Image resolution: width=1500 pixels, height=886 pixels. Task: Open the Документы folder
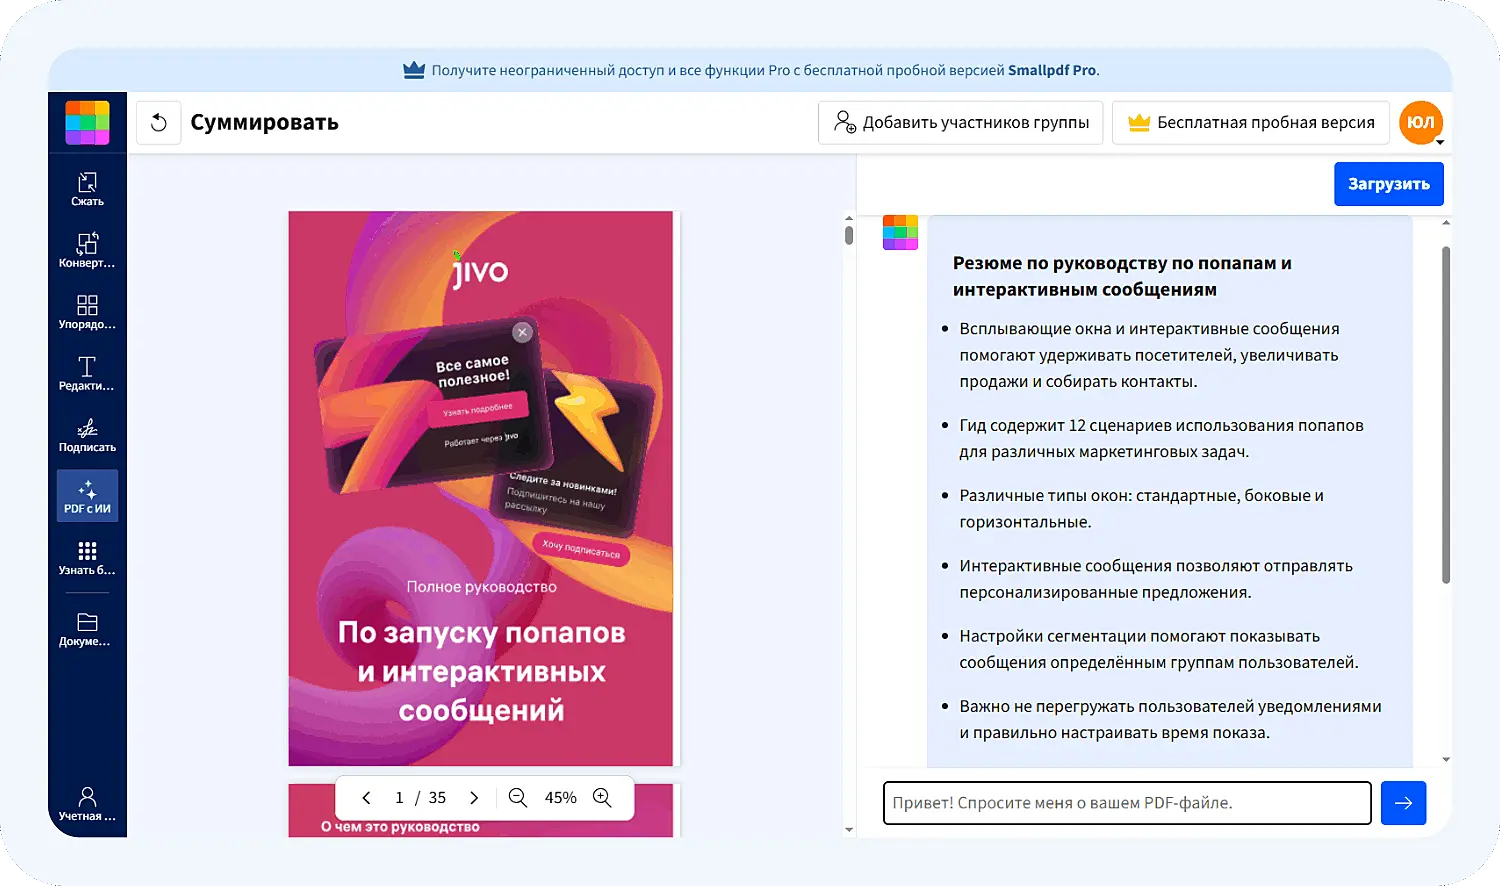coord(87,629)
